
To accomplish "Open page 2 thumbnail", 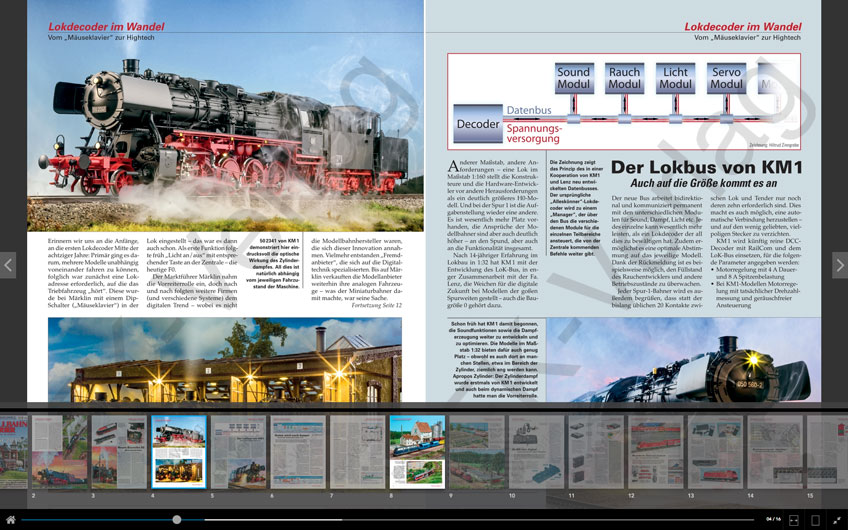I will [x=59, y=452].
